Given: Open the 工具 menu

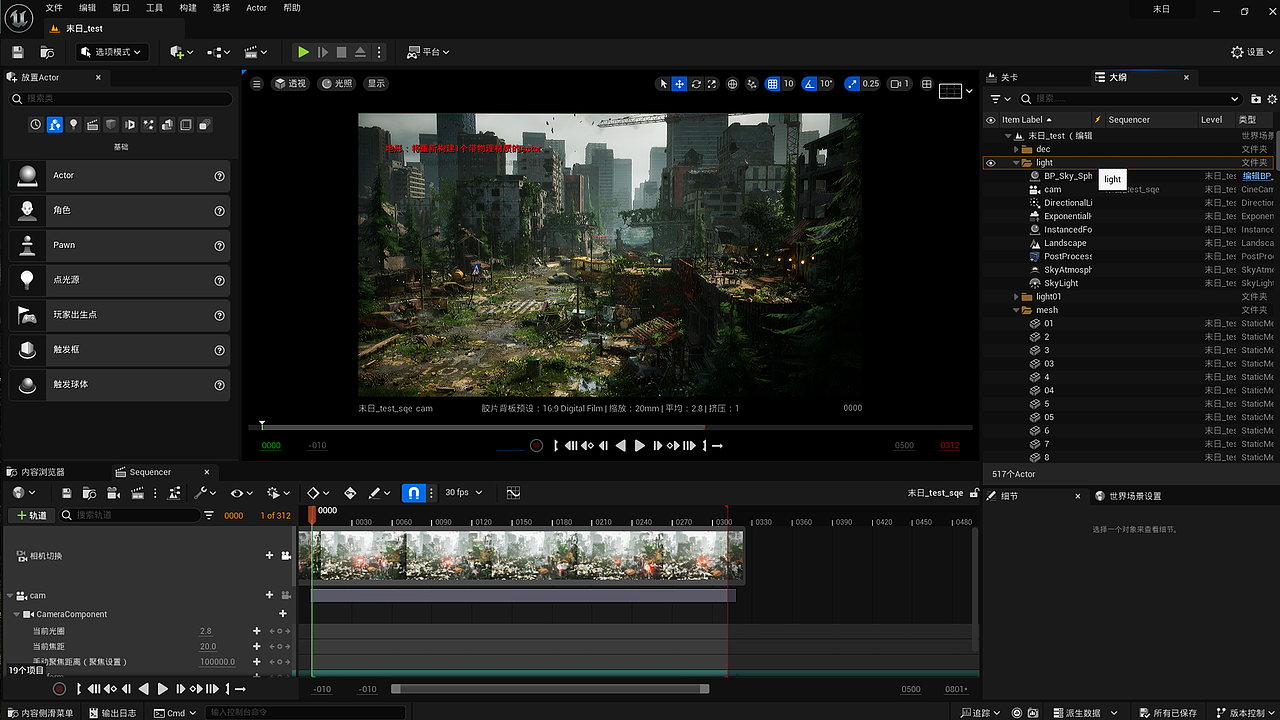Looking at the screenshot, I should [154, 8].
